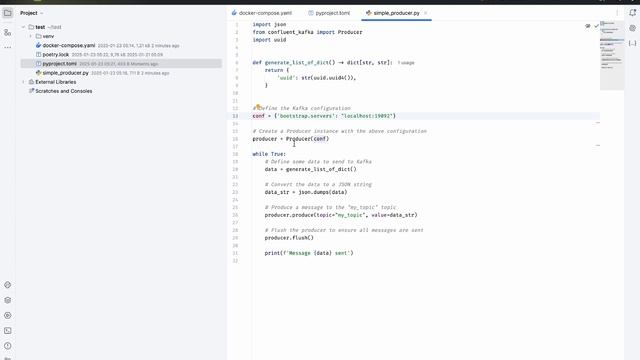The image size is (640, 360).
Task: Click the editor tabs more-options dots
Action: tap(617, 13)
